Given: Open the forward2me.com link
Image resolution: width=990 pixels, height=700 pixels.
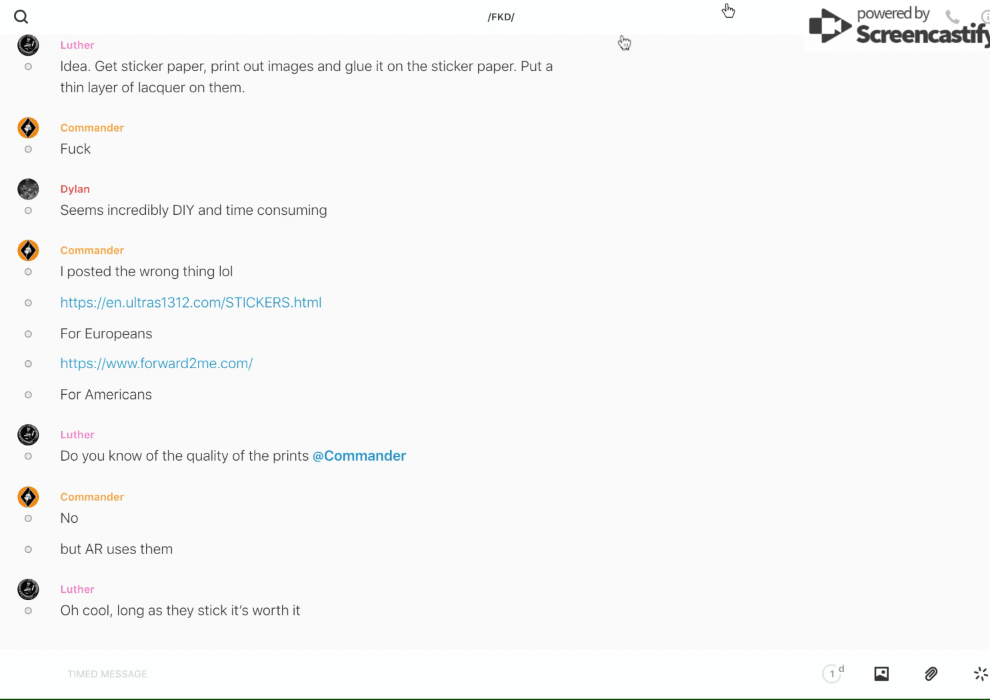Looking at the screenshot, I should coord(156,363).
